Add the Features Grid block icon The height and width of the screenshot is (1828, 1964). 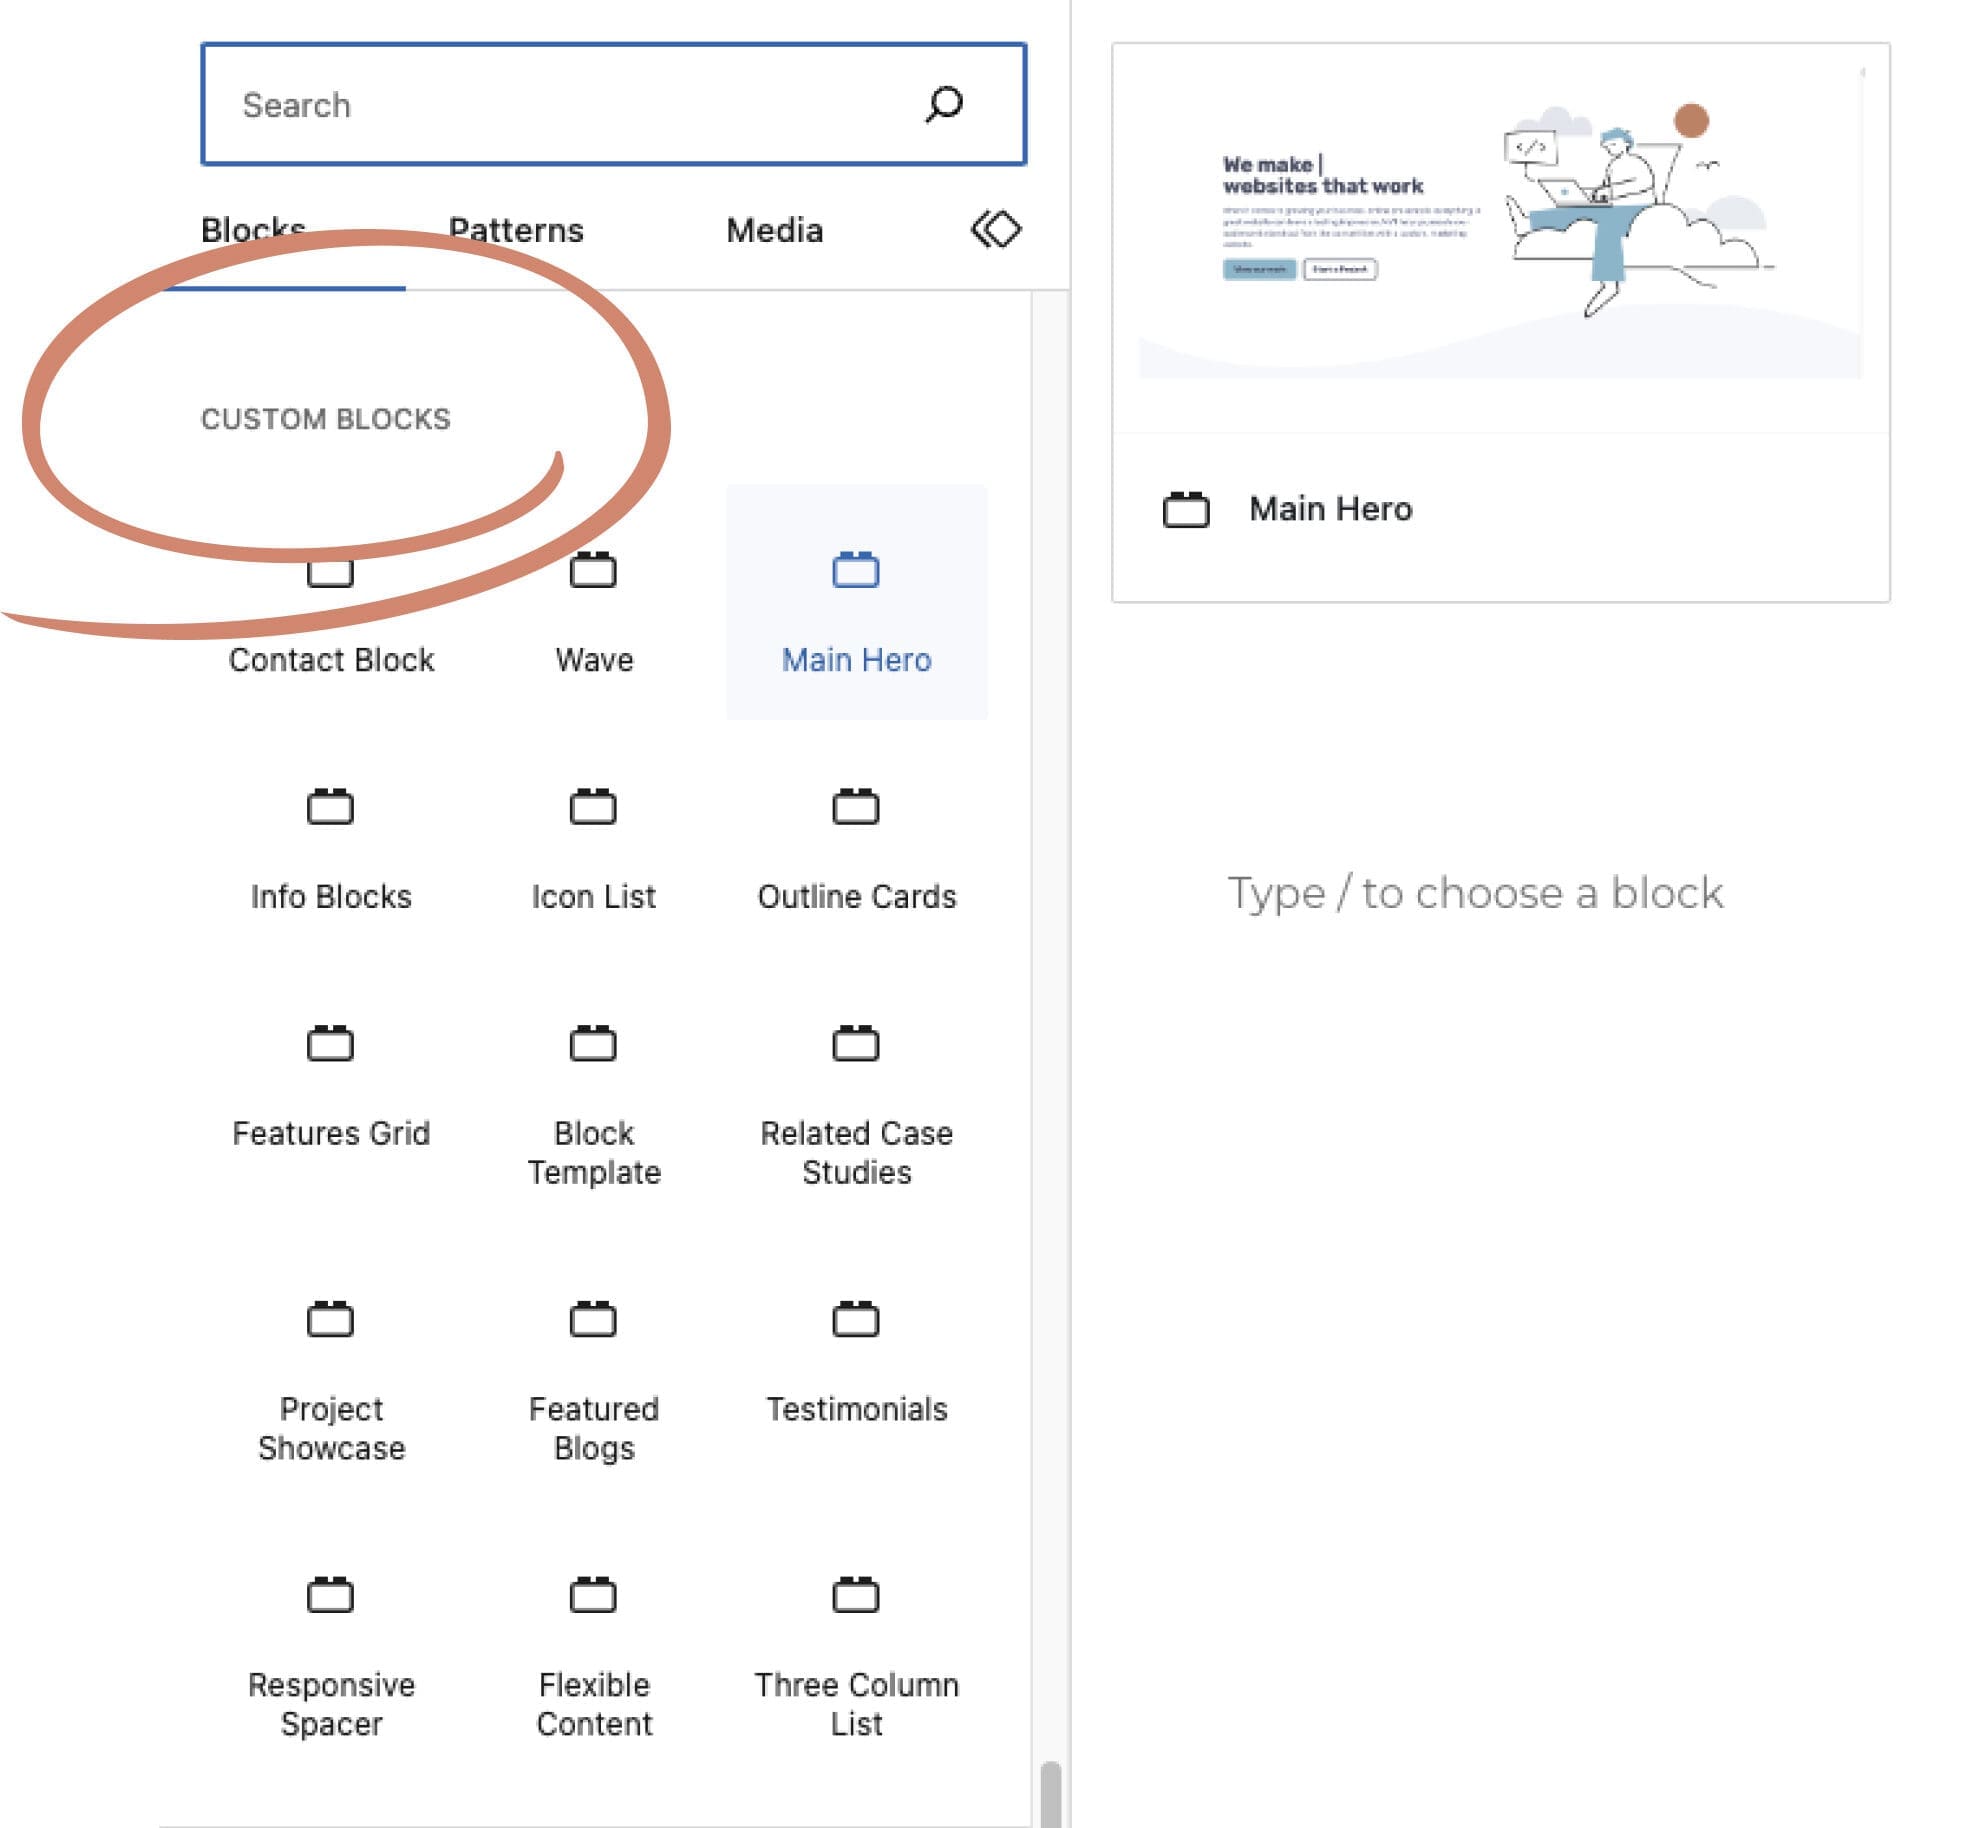pos(330,1044)
